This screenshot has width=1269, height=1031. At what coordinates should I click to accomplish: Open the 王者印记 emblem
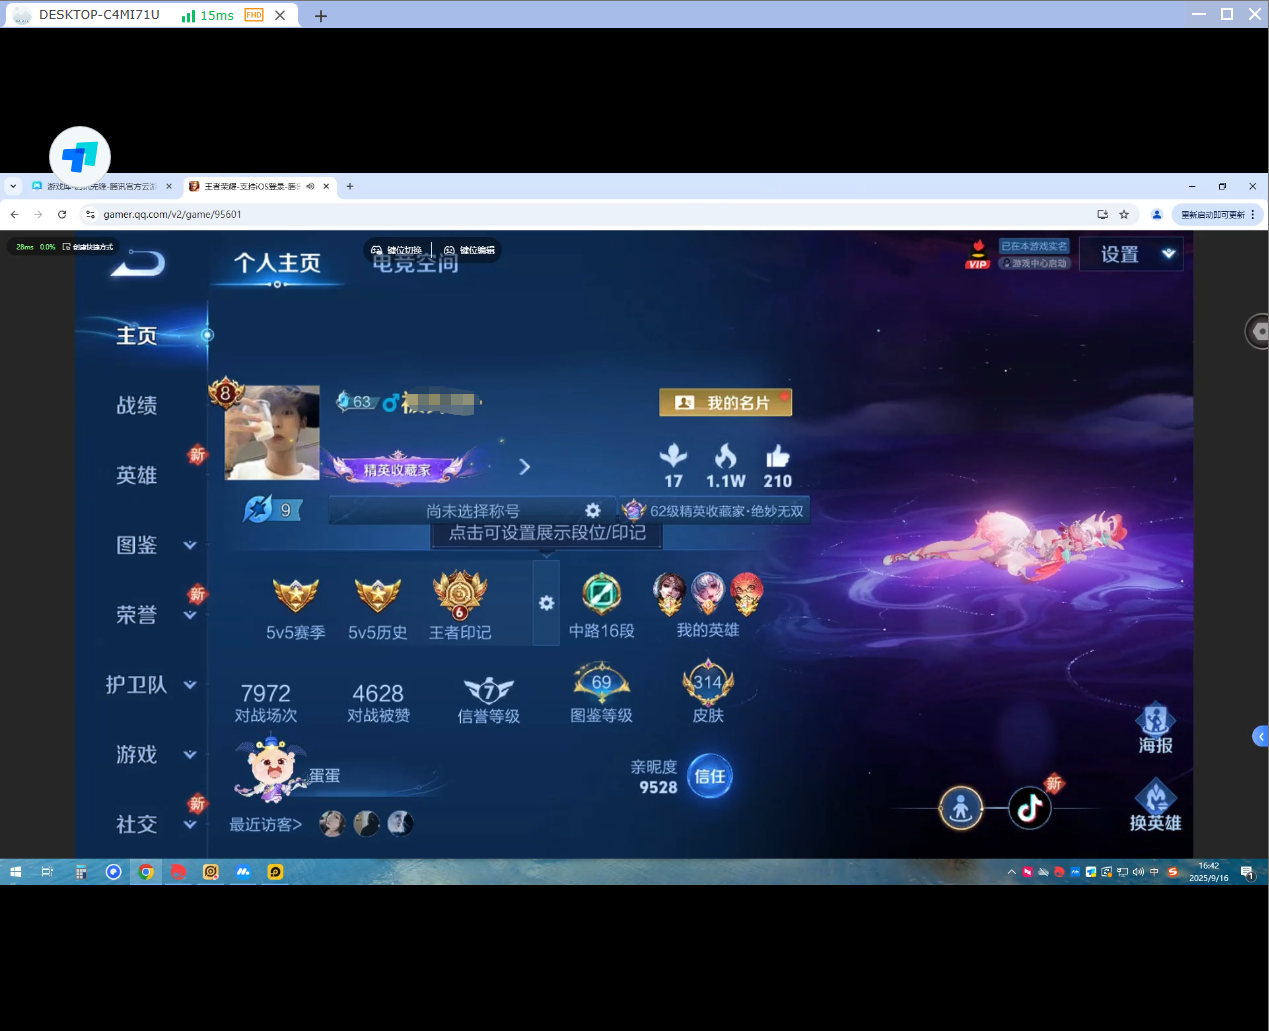(460, 596)
